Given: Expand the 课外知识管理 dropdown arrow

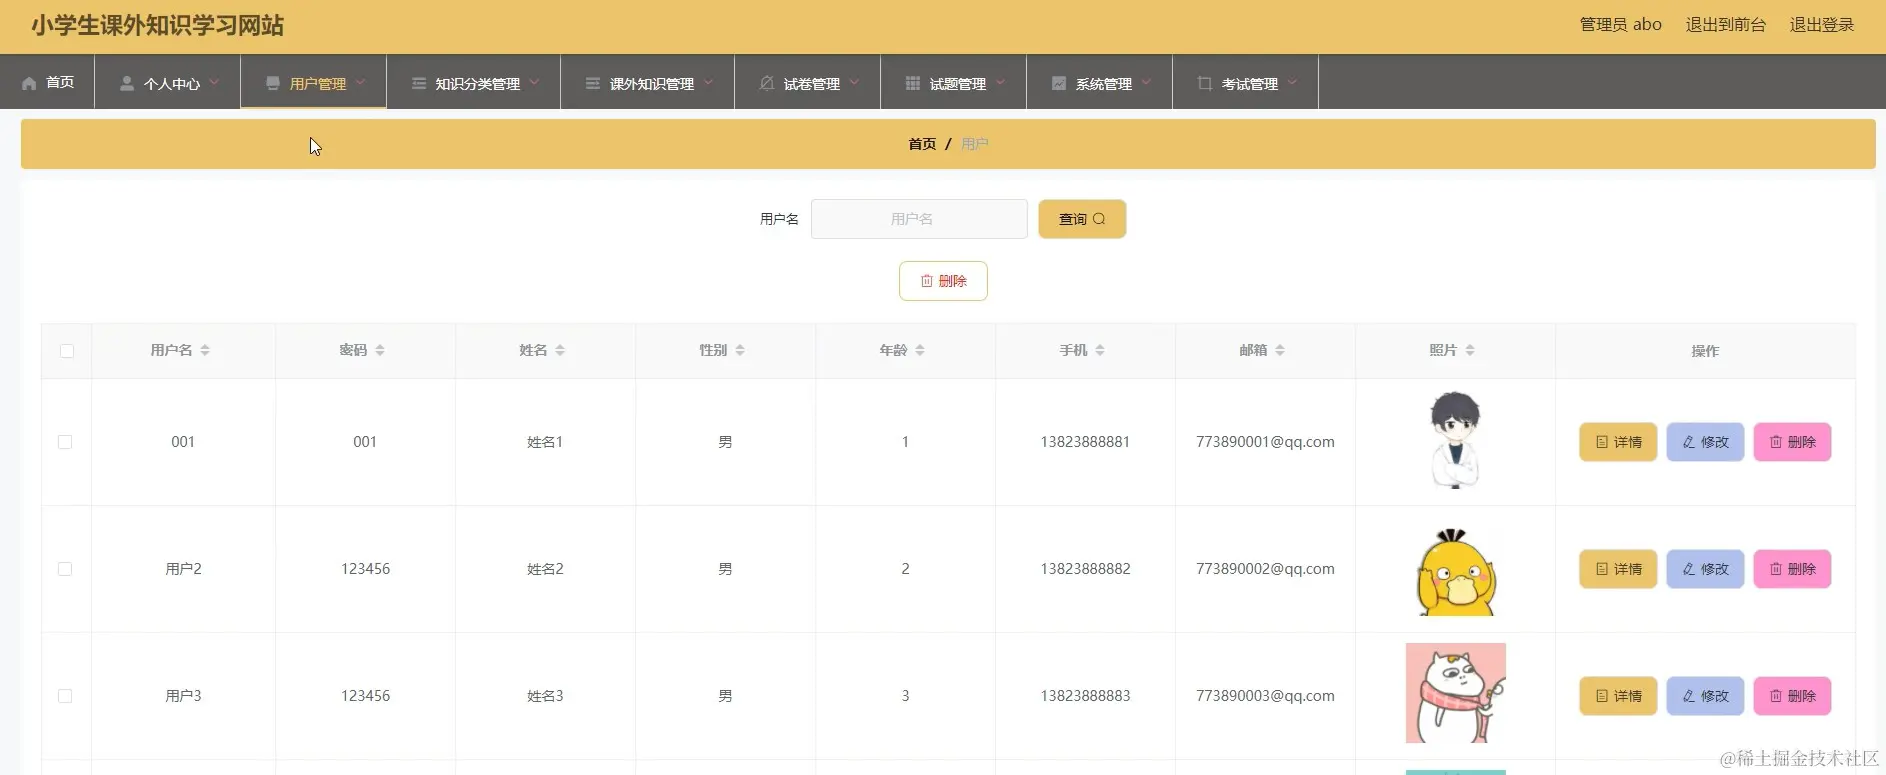Looking at the screenshot, I should 708,82.
